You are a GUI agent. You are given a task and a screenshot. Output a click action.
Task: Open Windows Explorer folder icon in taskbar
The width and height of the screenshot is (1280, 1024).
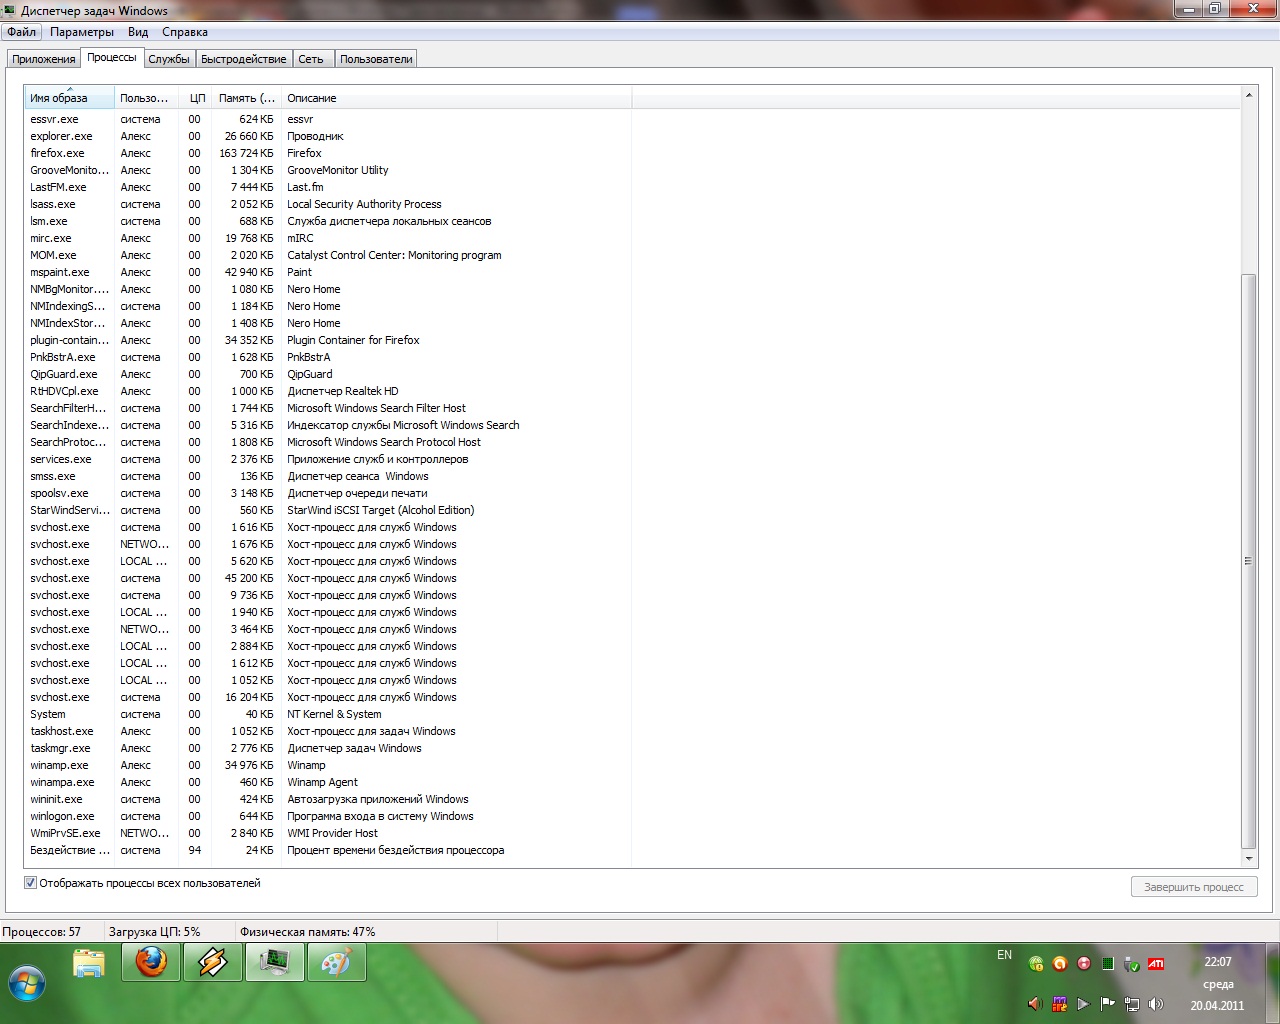[x=89, y=963]
